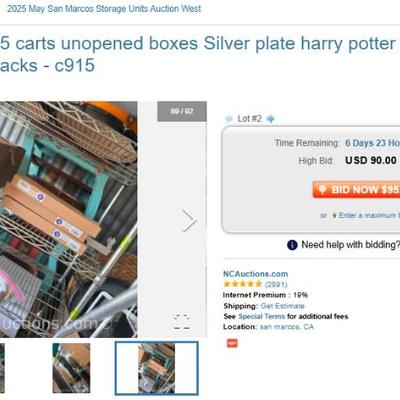Click the BID NOW $95 button
Image resolution: width=400 pixels, height=400 pixels.
click(356, 190)
